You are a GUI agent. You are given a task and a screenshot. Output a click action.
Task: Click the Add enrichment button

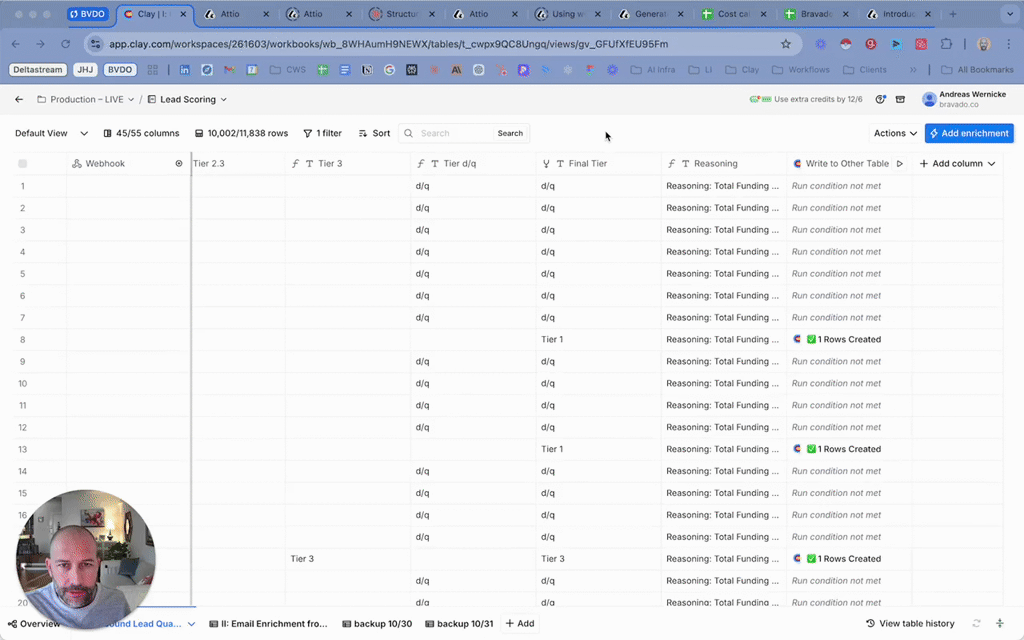pos(969,133)
